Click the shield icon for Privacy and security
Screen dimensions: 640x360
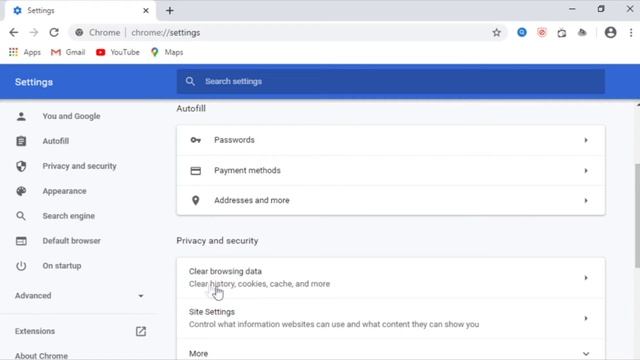(x=21, y=166)
